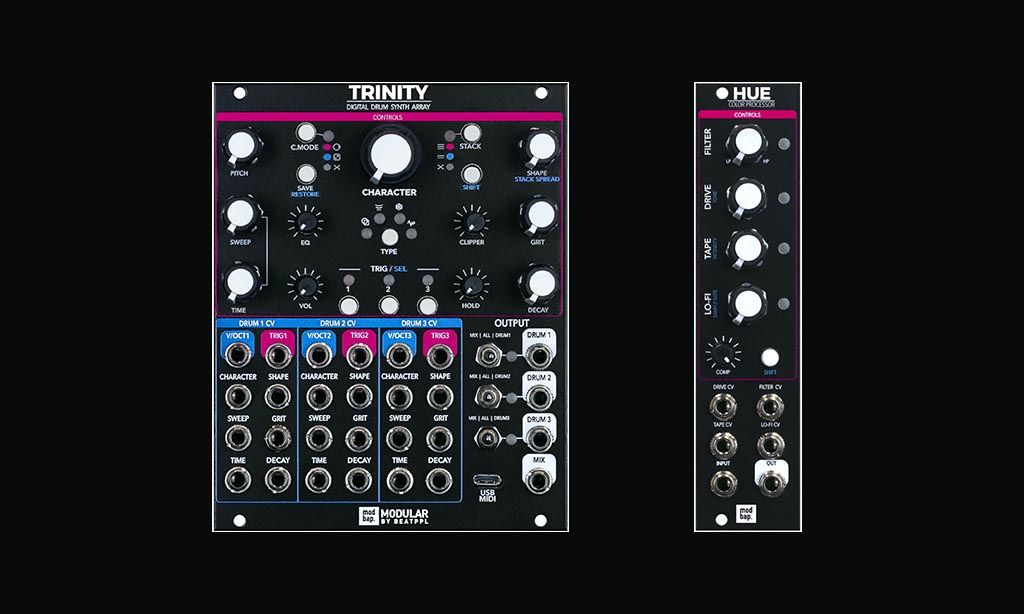Click the mod bap logo on Hue
This screenshot has width=1024, height=614.
point(746,513)
